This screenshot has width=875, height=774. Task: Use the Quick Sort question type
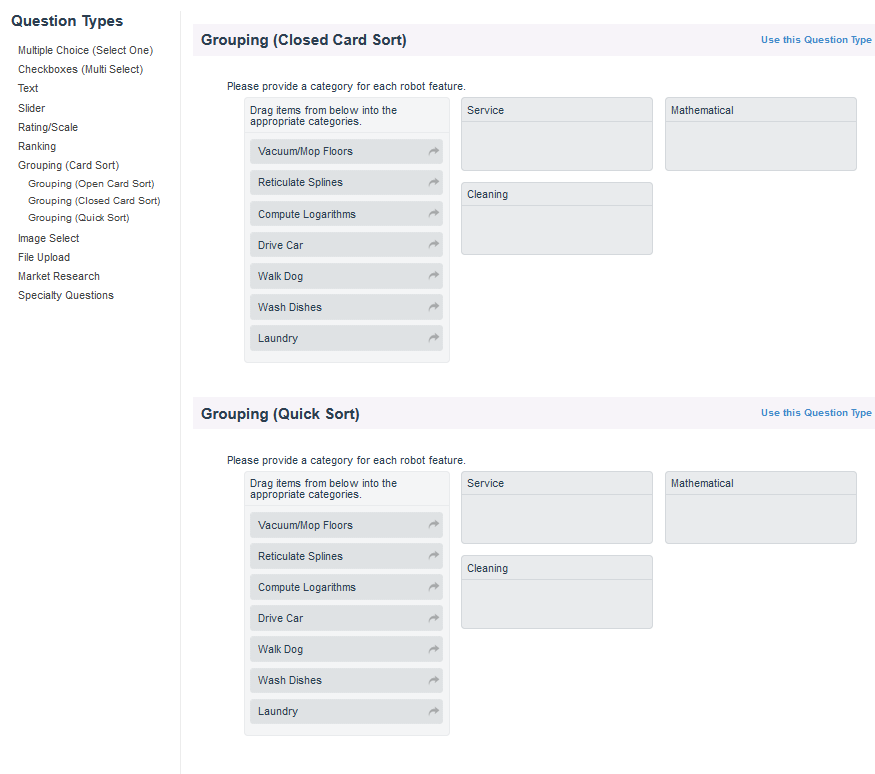(x=816, y=413)
